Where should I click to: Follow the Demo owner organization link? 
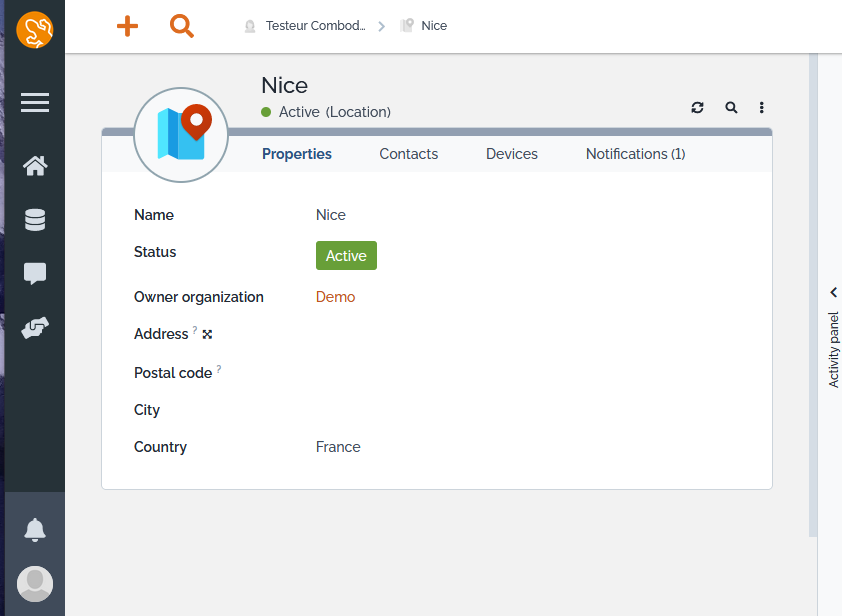click(x=335, y=297)
